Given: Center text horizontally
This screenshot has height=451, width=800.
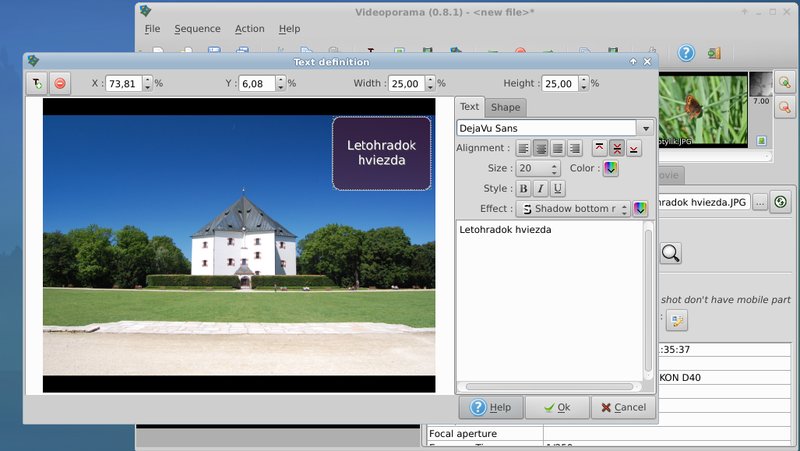Looking at the screenshot, I should [541, 148].
